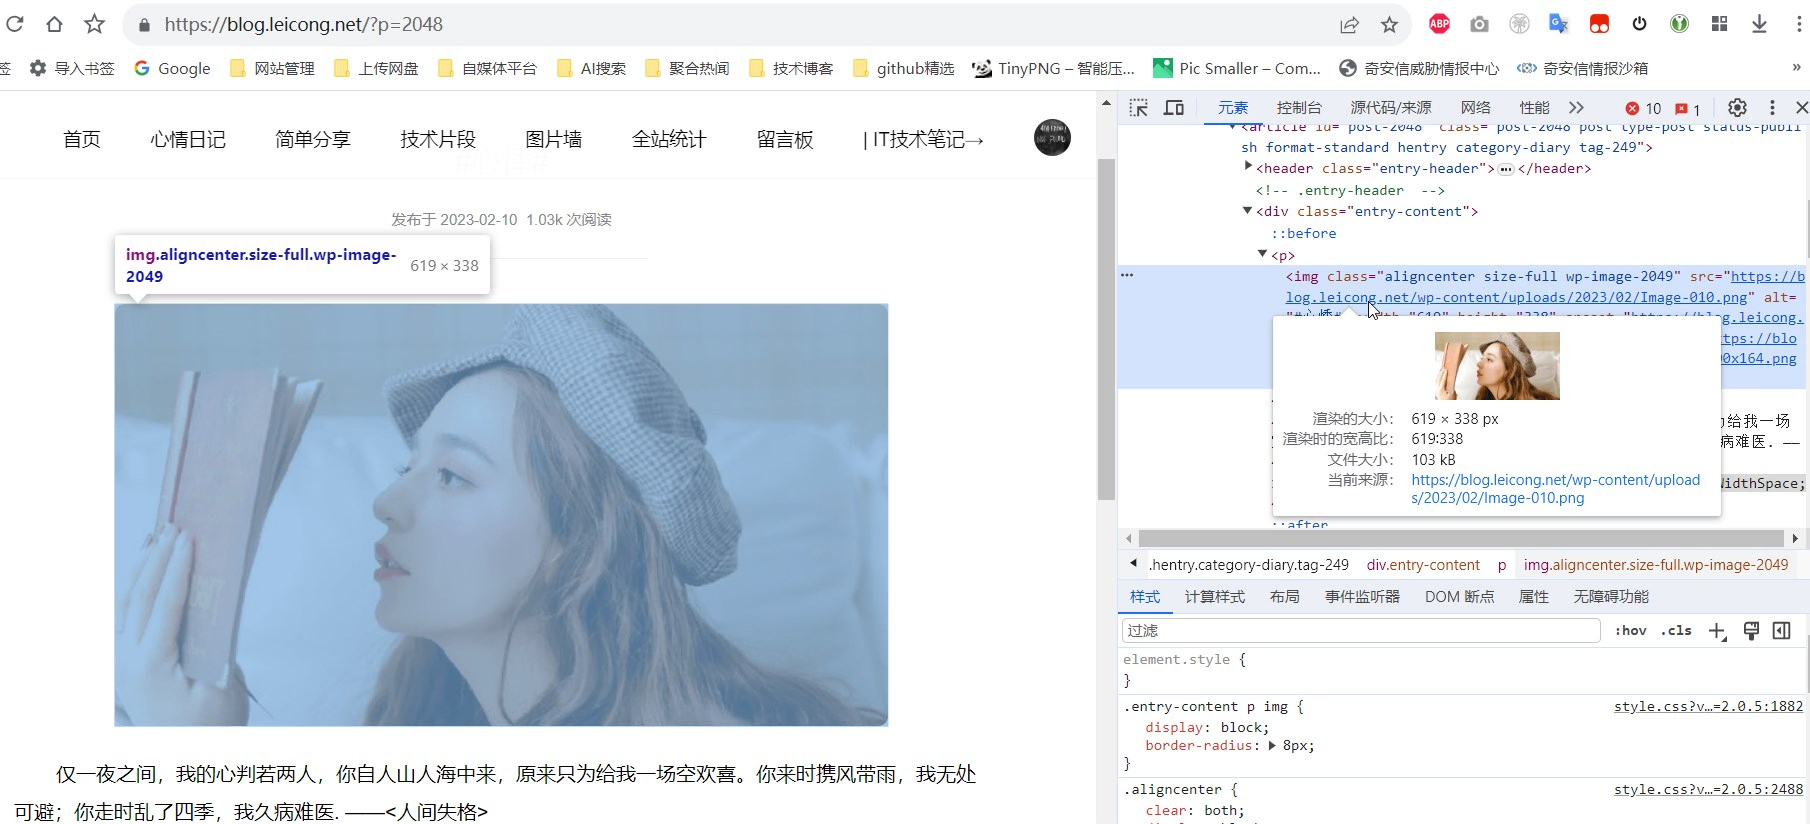Click the new style rule plus icon
1810x824 pixels.
pos(1717,631)
